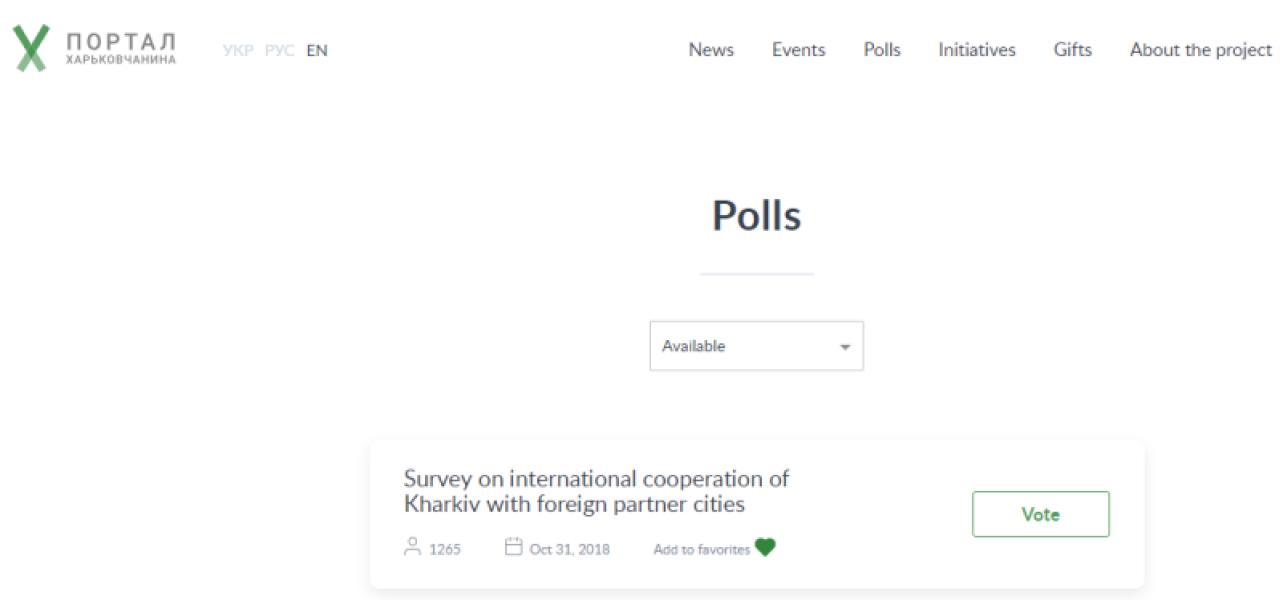Switch language to РУС
This screenshot has width=1283, height=600.
tap(280, 50)
